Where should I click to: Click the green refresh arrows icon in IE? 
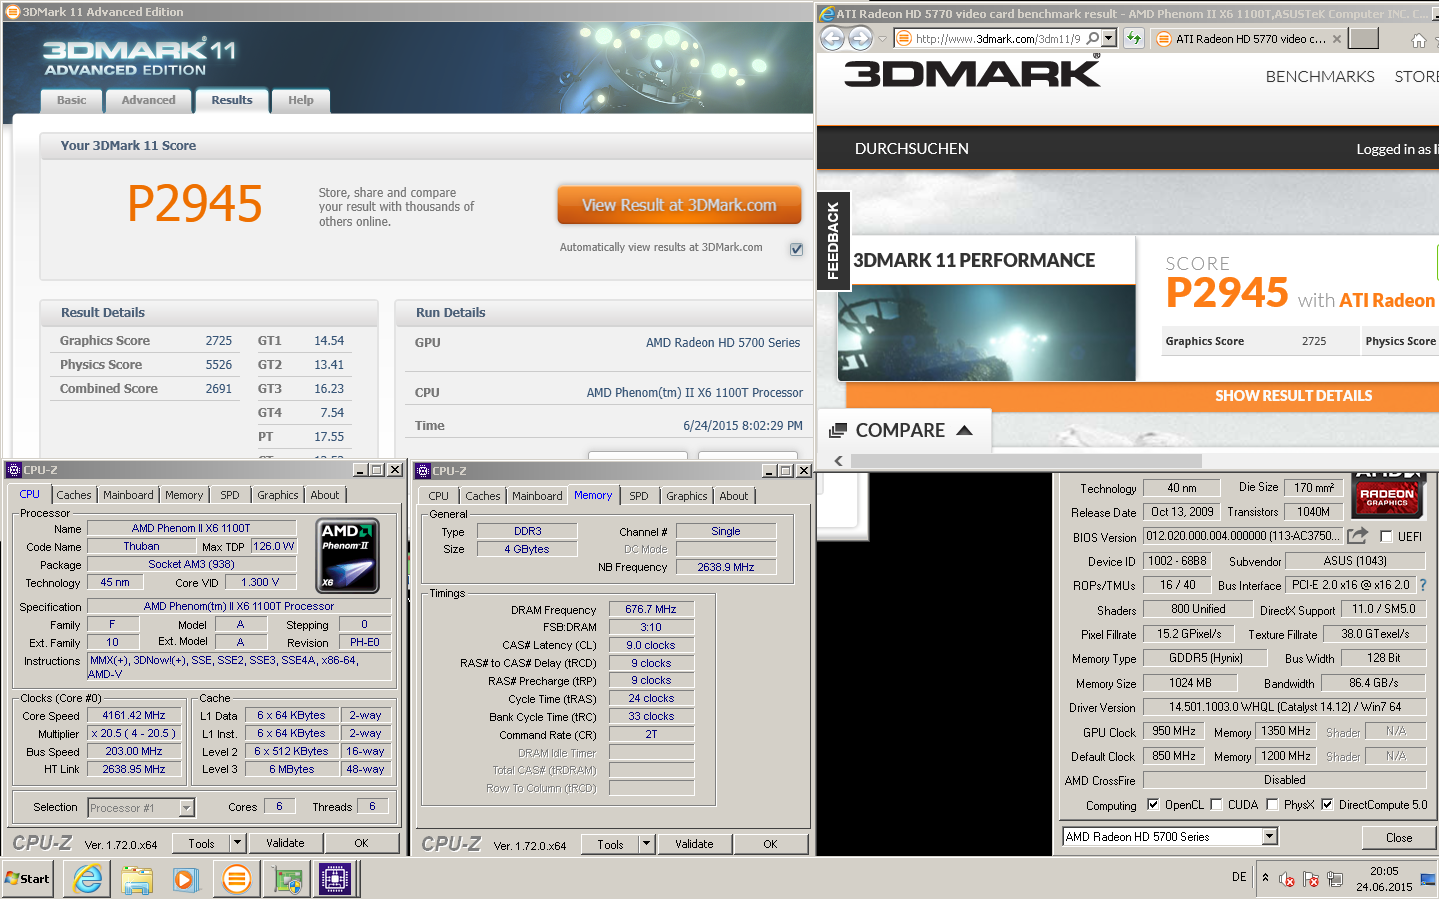pyautogui.click(x=1133, y=38)
